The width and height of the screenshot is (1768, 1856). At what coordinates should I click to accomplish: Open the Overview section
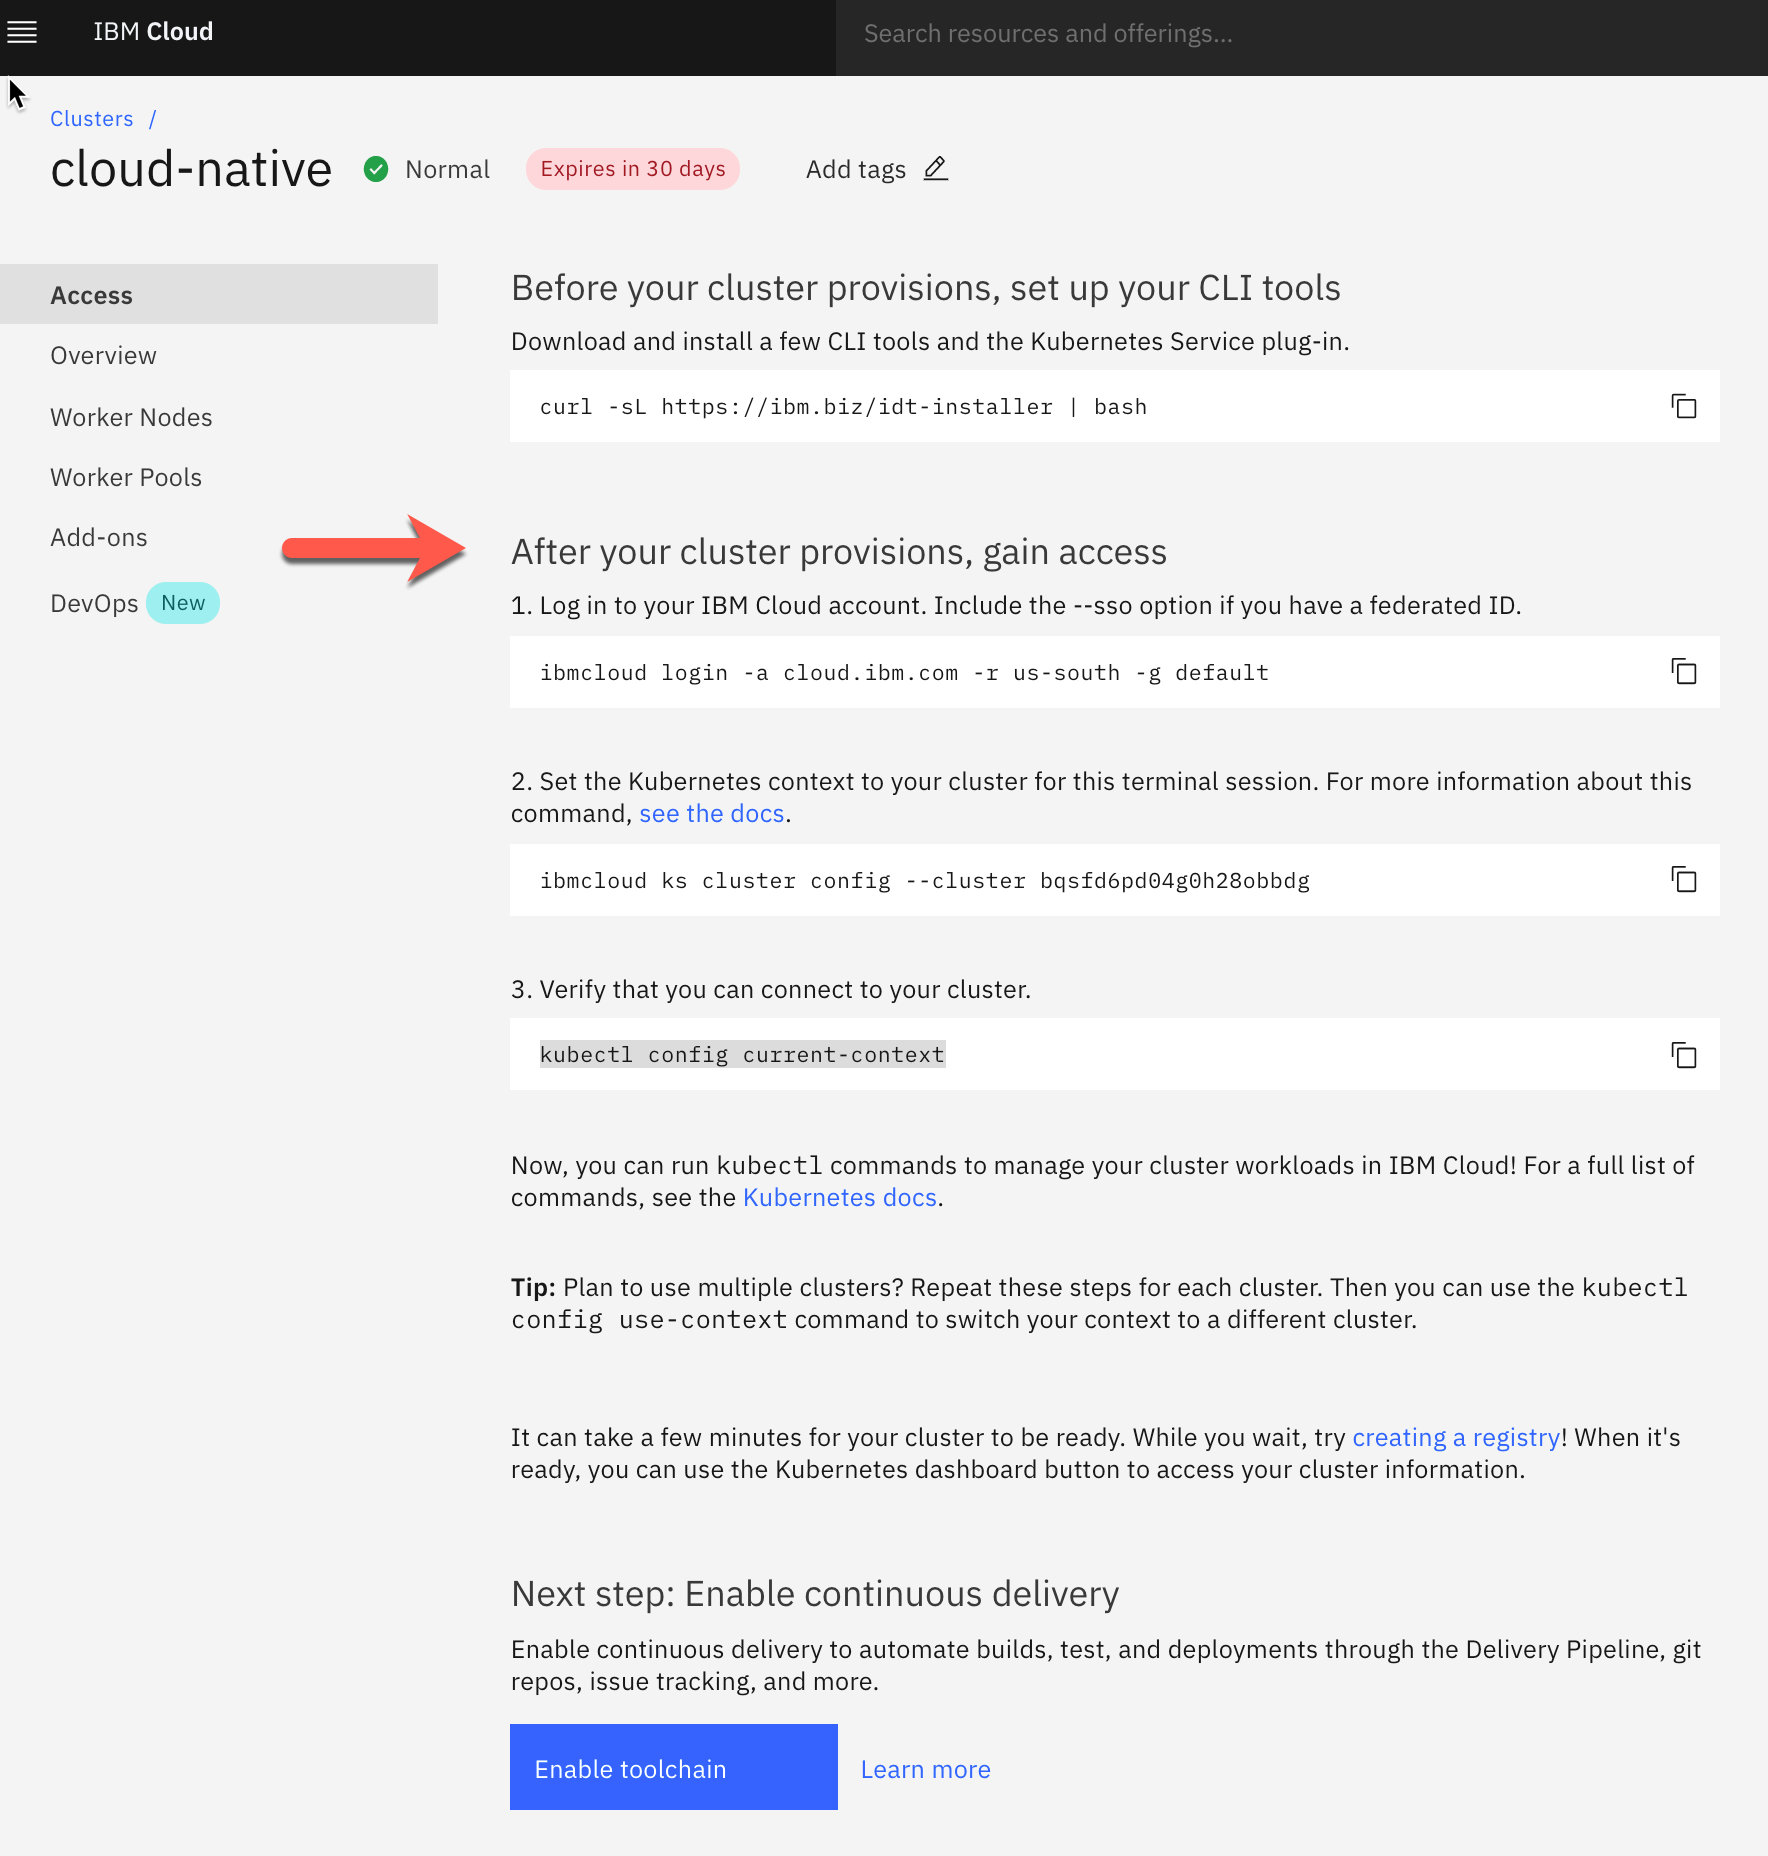click(103, 356)
